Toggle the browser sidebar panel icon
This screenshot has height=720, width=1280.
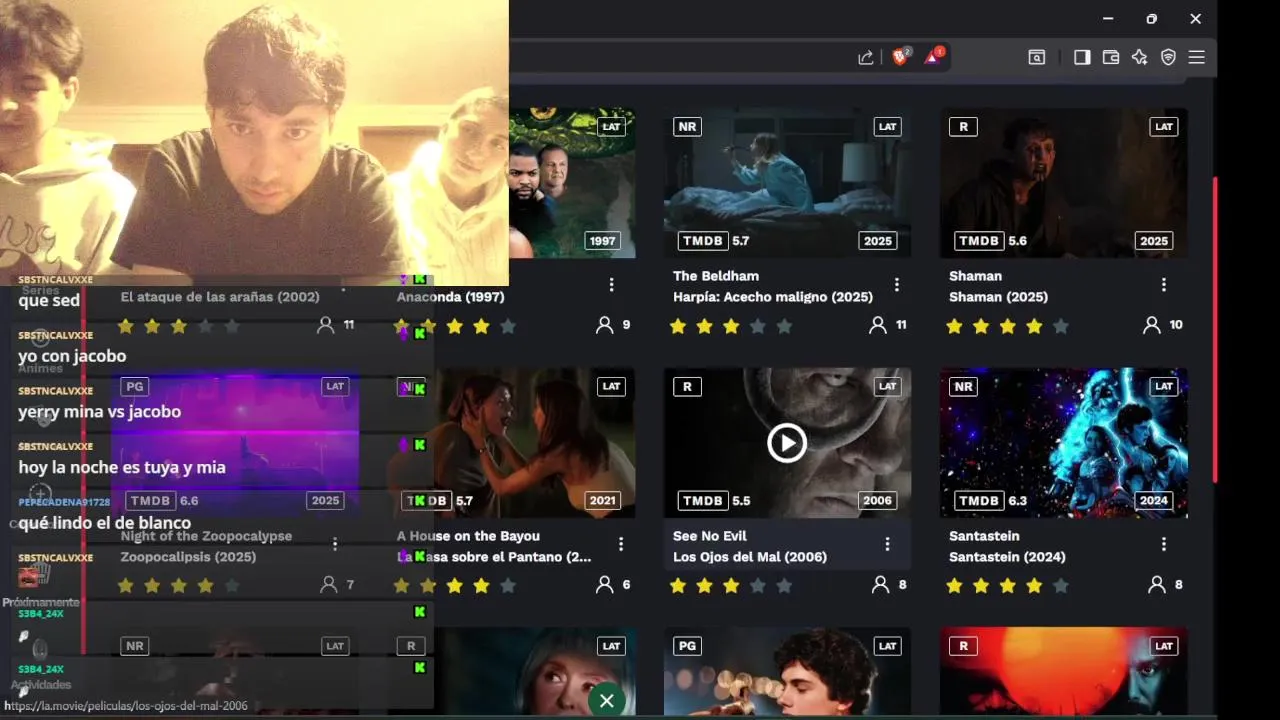pos(1082,57)
